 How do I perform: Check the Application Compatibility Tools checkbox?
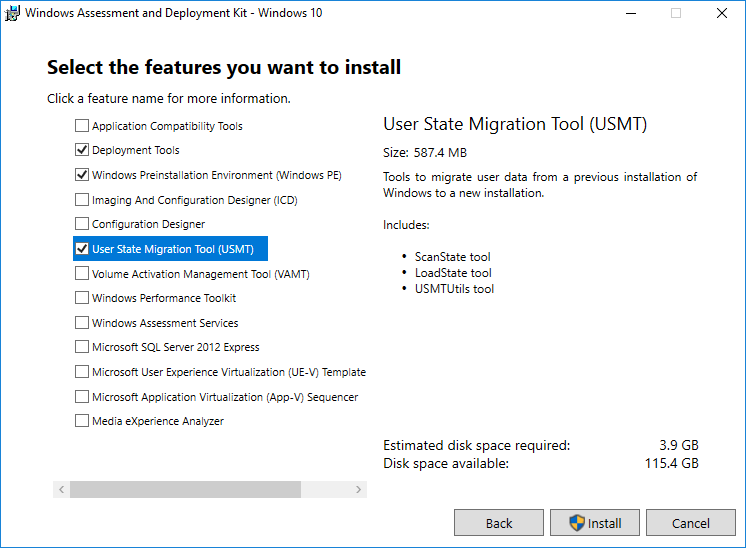coord(81,126)
